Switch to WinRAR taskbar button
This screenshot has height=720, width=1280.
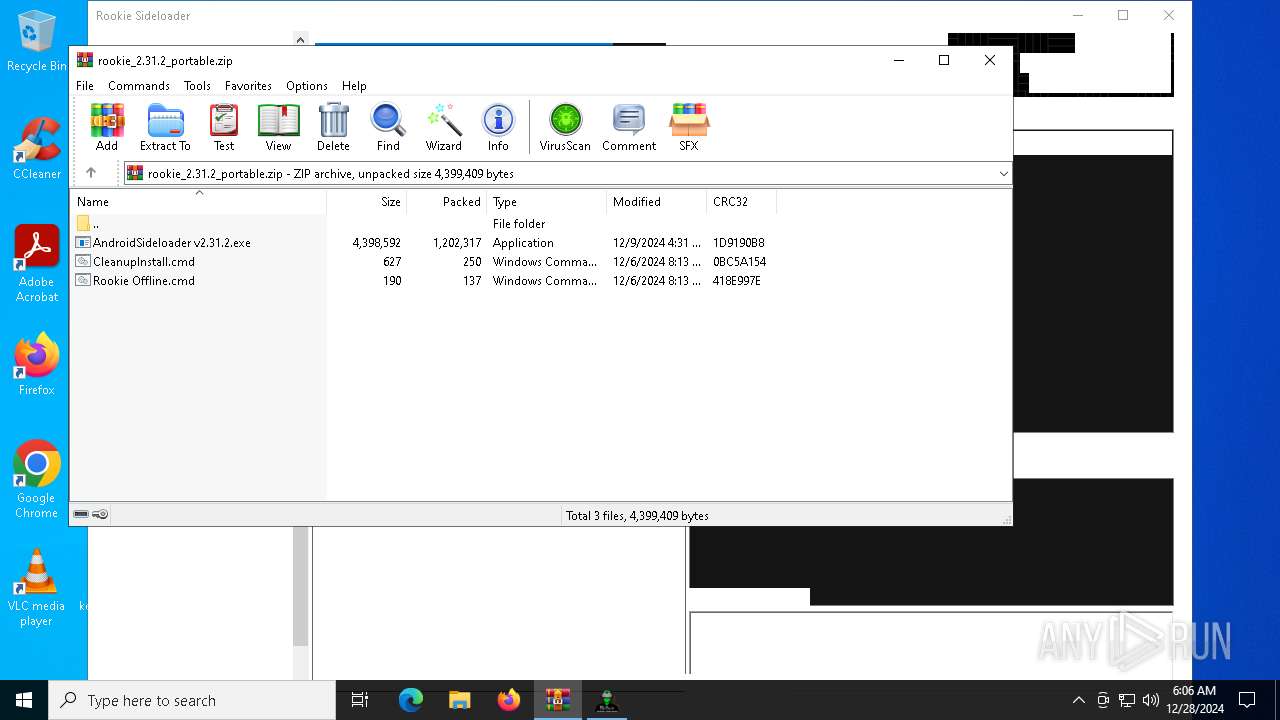click(x=557, y=700)
